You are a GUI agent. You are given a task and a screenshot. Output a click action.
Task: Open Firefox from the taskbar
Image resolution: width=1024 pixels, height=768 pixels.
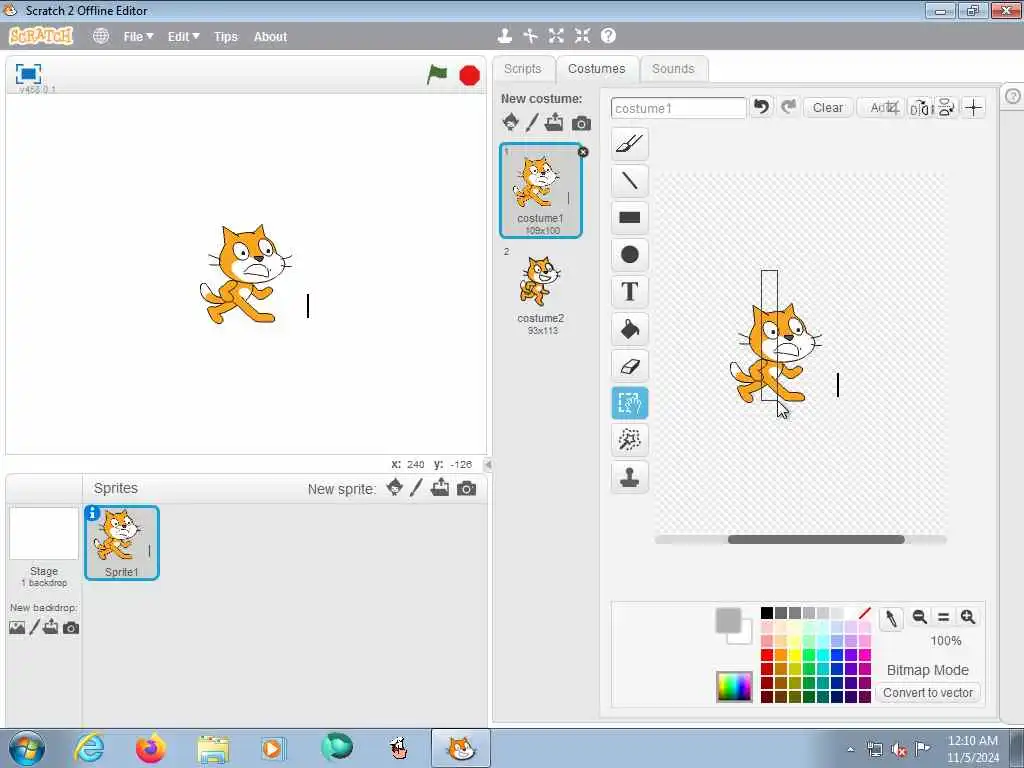[x=150, y=748]
